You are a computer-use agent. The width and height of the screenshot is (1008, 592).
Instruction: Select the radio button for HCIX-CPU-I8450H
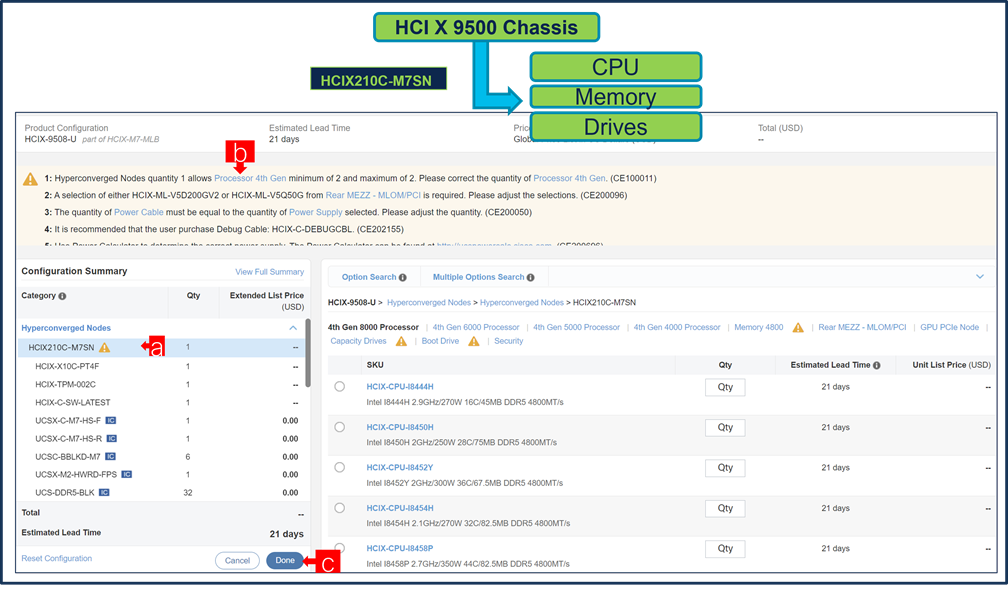coord(339,427)
